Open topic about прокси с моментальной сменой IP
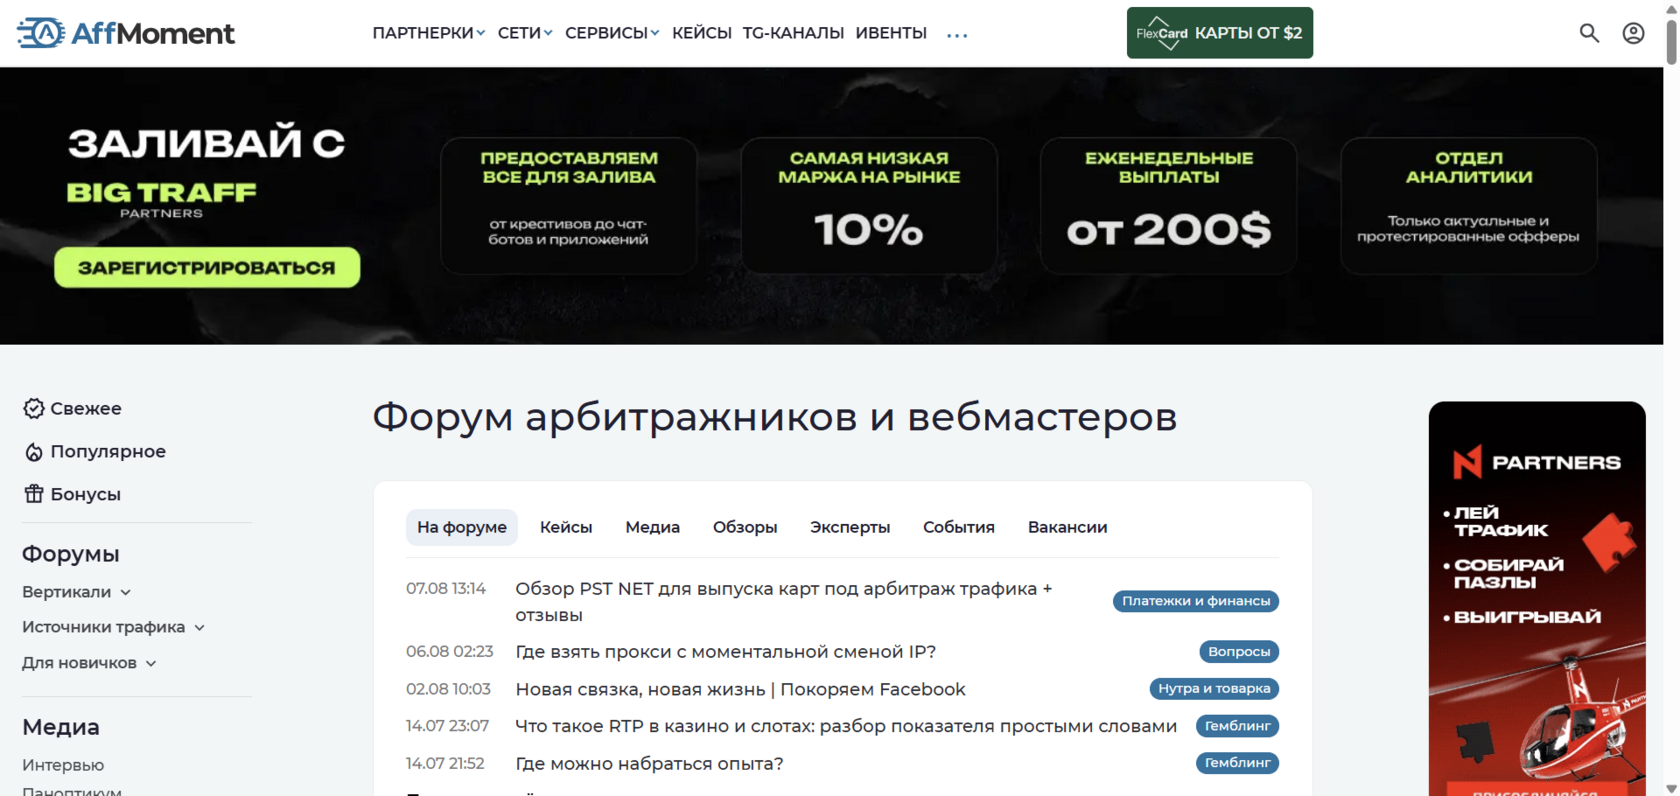1680x796 pixels. click(726, 652)
